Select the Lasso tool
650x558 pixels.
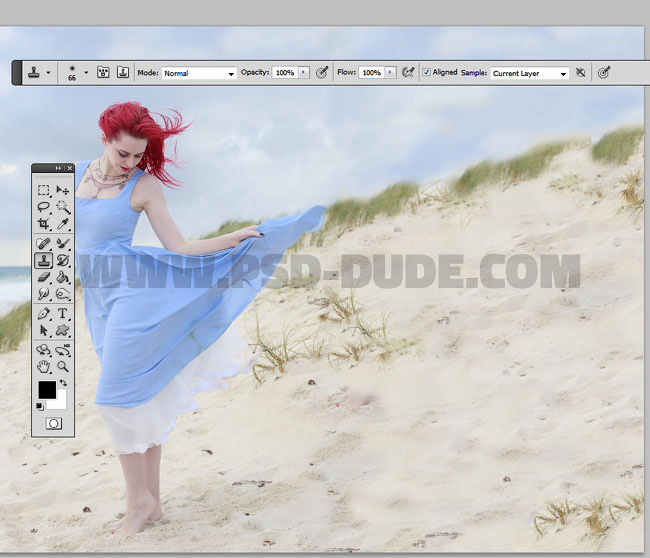coord(44,207)
